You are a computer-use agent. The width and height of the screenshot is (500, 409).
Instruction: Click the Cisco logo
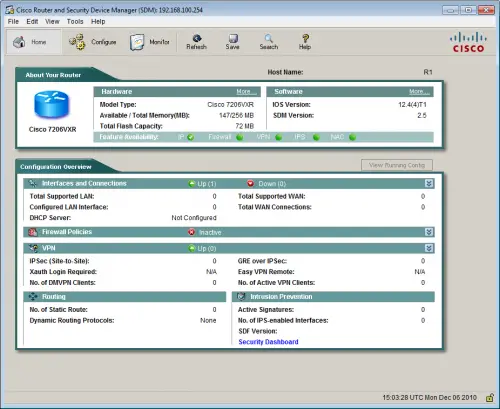pyautogui.click(x=468, y=42)
